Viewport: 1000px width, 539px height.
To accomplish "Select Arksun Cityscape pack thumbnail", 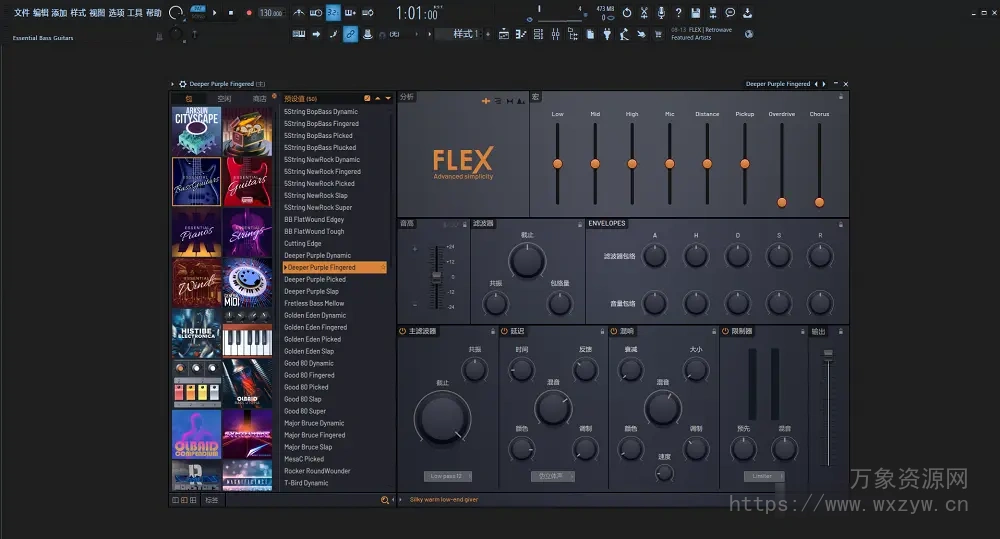I will point(196,131).
